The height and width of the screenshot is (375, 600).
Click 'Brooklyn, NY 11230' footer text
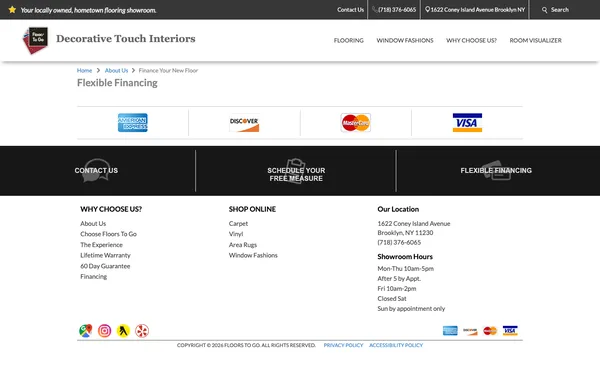point(405,233)
